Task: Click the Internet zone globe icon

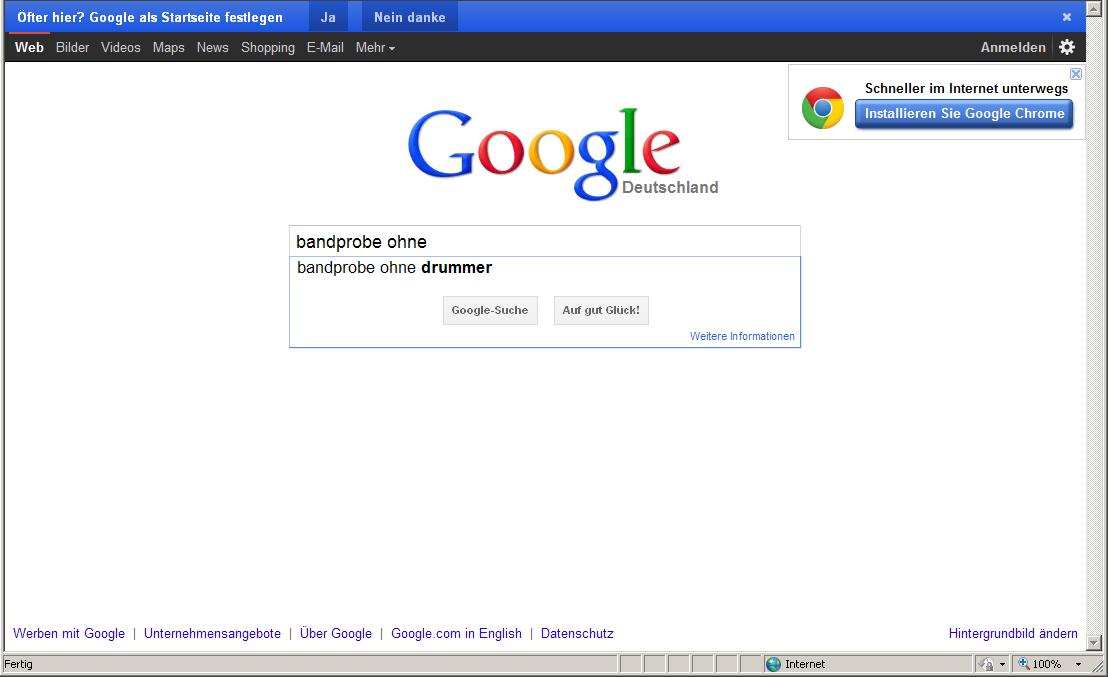Action: pyautogui.click(x=774, y=664)
